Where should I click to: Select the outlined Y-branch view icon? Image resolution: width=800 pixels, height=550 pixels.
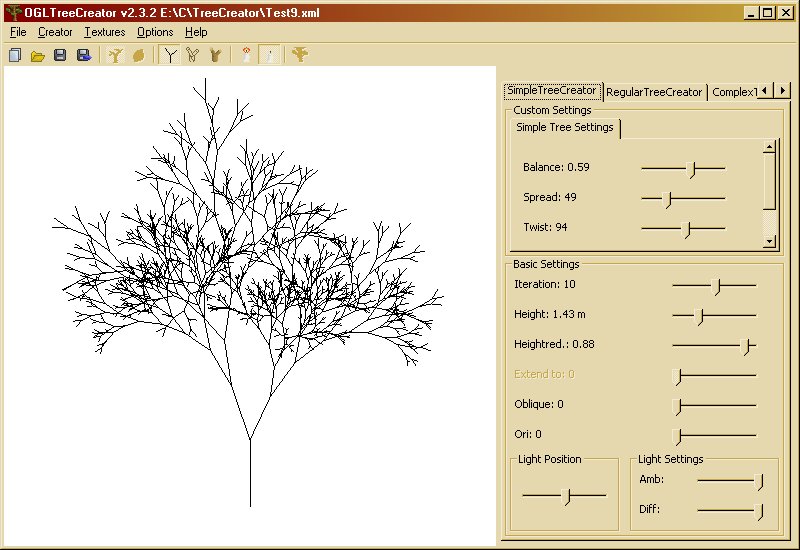click(x=193, y=55)
